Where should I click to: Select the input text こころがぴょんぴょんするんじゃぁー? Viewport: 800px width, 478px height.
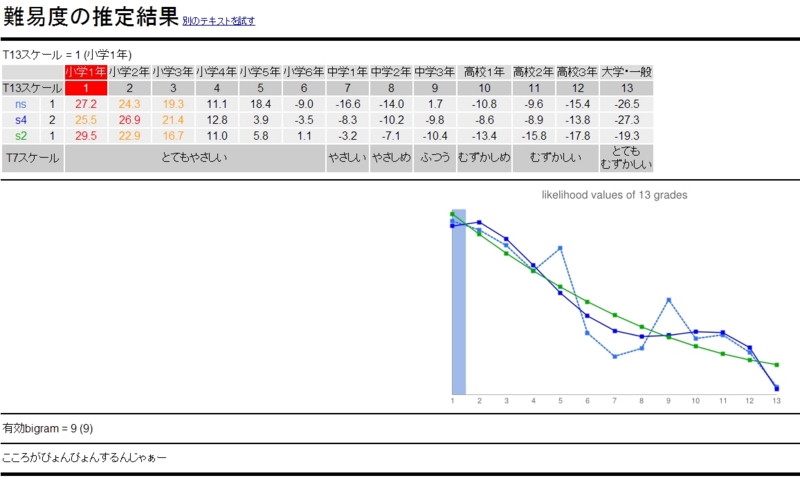pos(85,458)
